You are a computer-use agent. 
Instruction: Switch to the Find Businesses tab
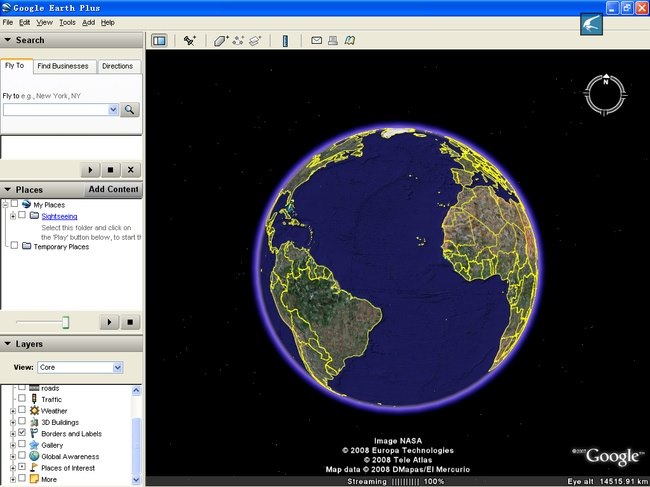[63, 66]
